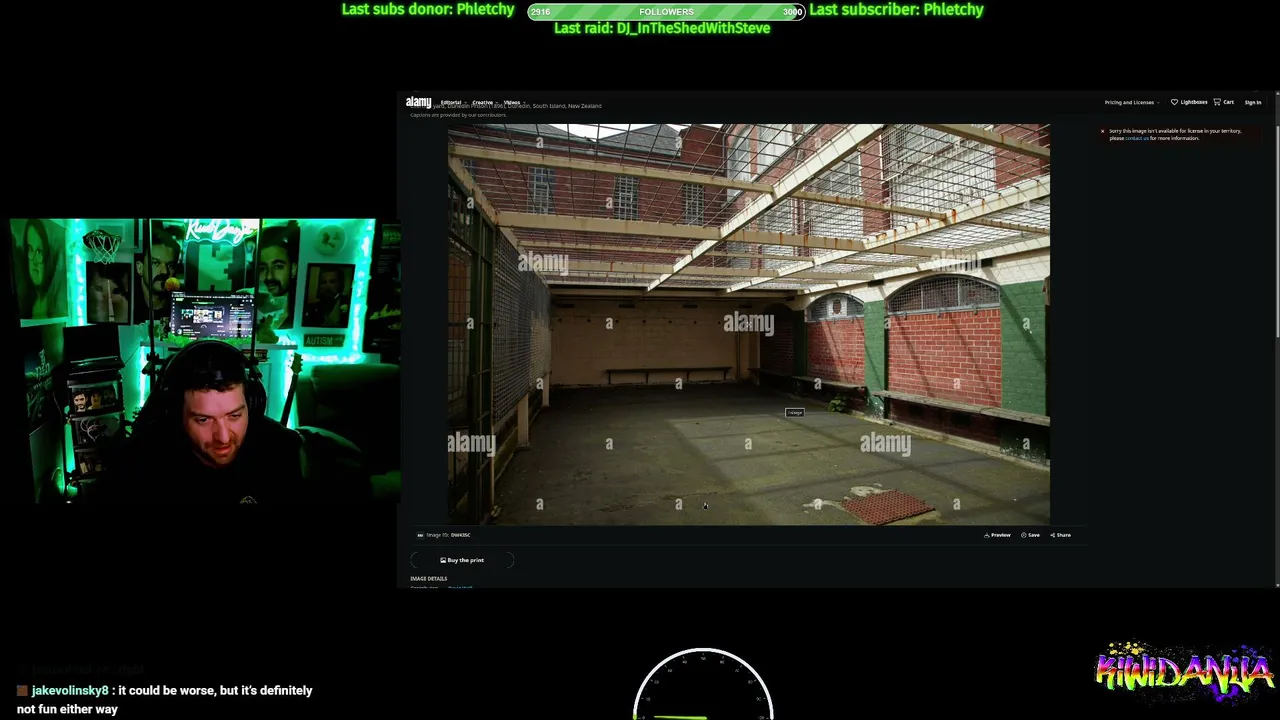Click the Sign In link

click(1253, 102)
